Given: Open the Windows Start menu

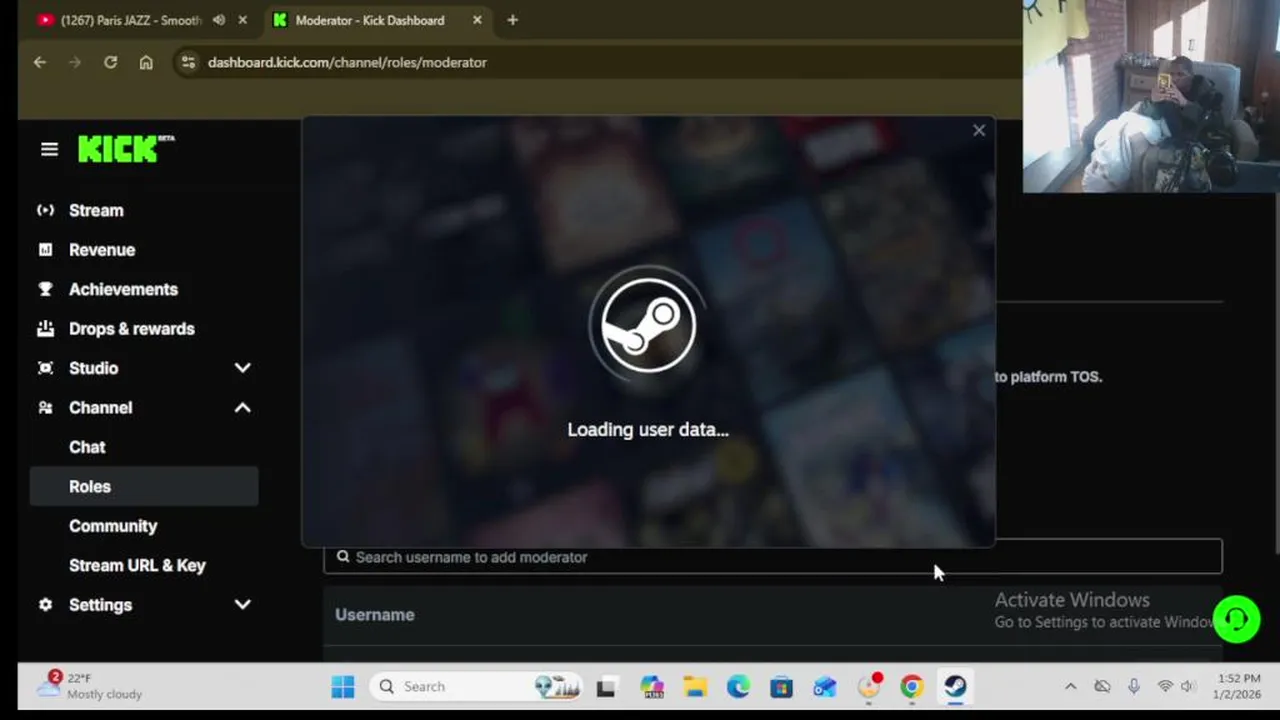Looking at the screenshot, I should pyautogui.click(x=343, y=687).
